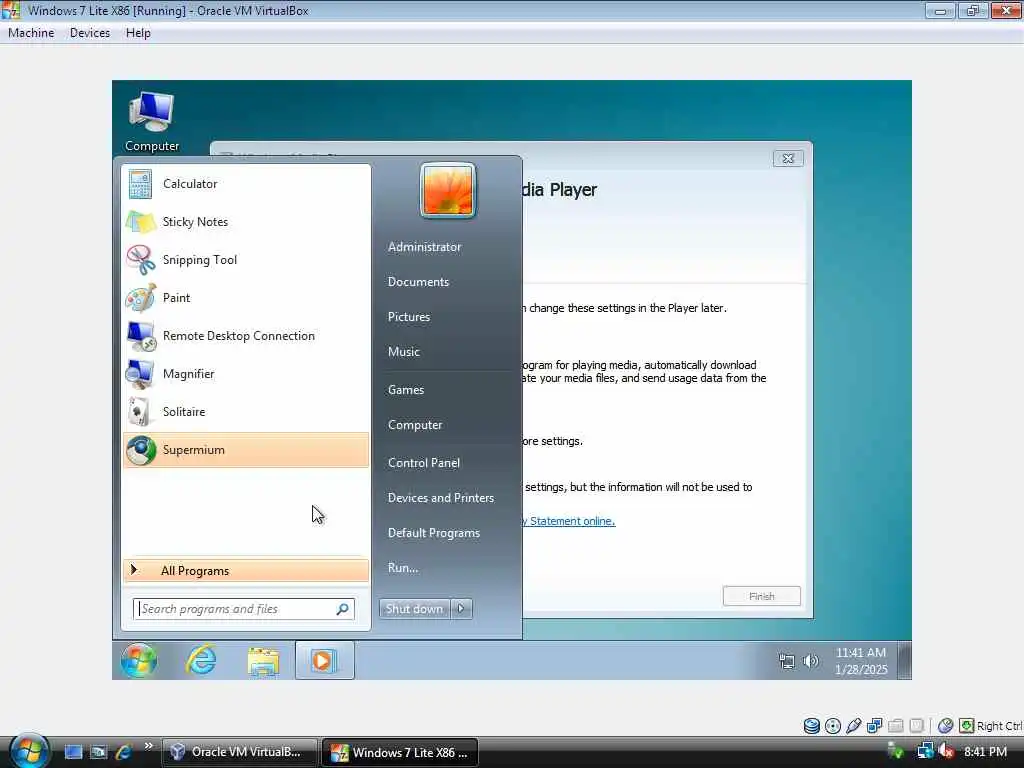
Task: Click host Show Desktop quick launch icon
Action: (x=73, y=752)
